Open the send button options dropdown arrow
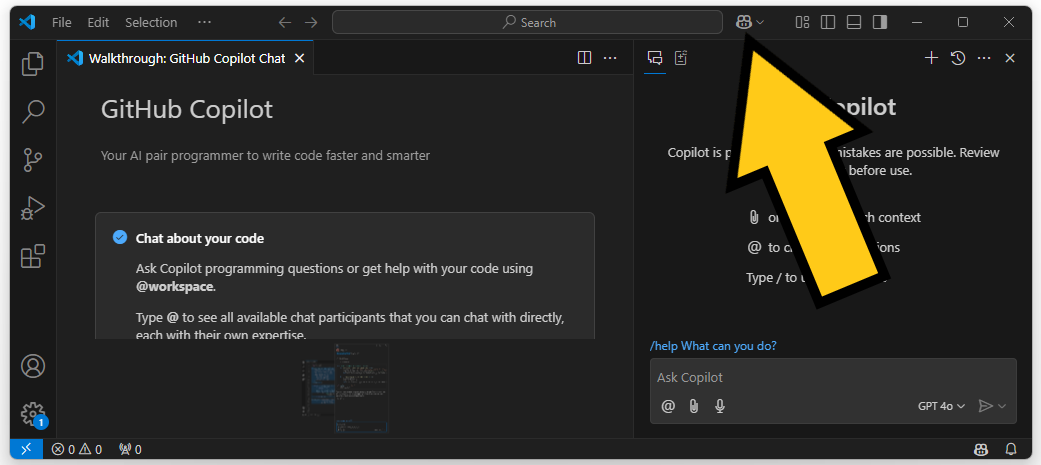This screenshot has width=1041, height=465. coord(1002,406)
